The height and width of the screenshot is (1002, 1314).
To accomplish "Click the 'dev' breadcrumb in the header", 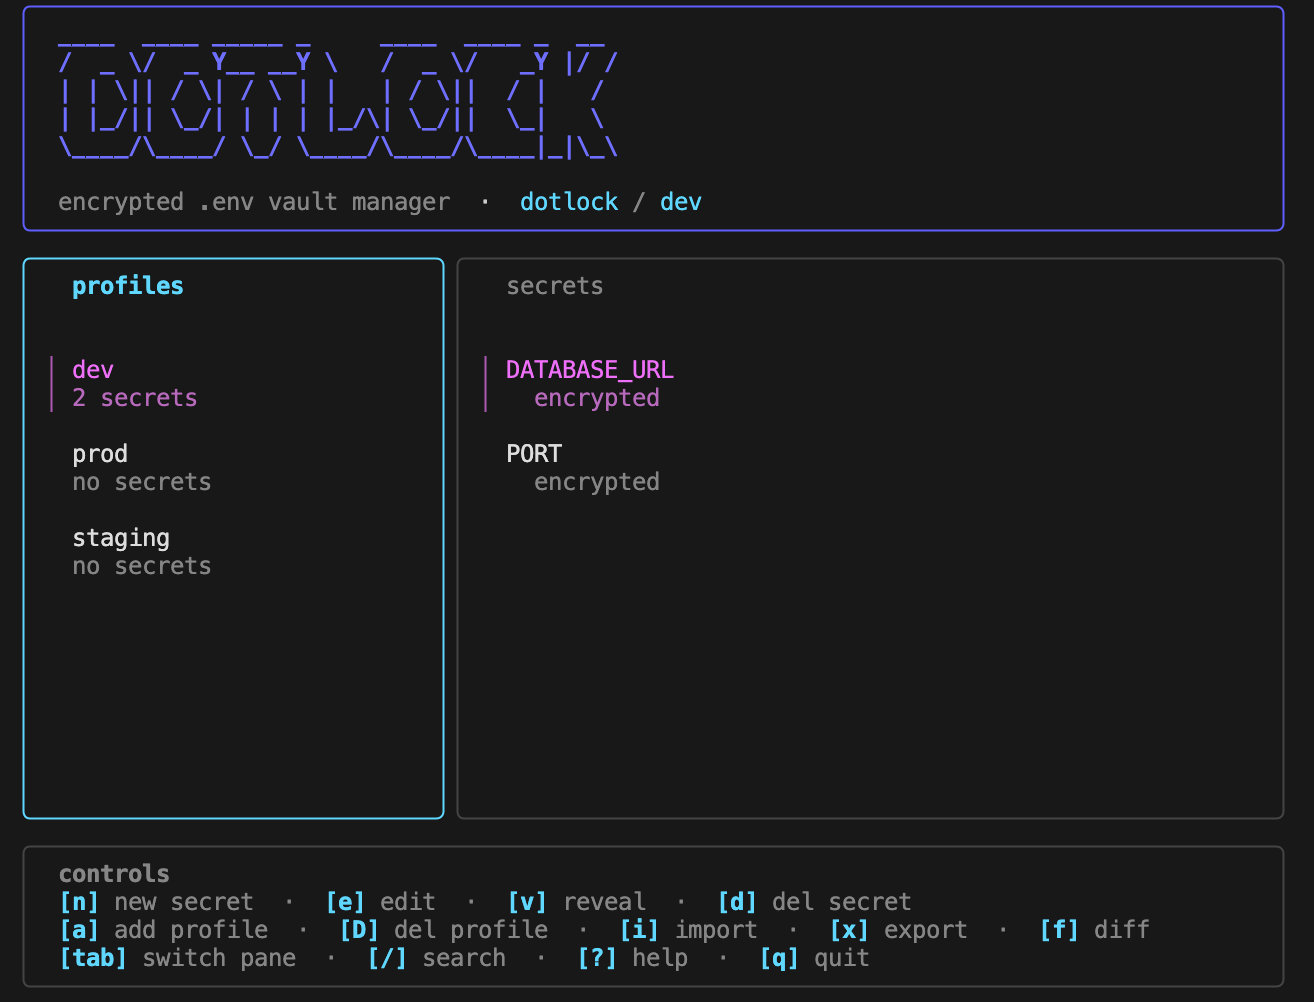I will [x=681, y=202].
